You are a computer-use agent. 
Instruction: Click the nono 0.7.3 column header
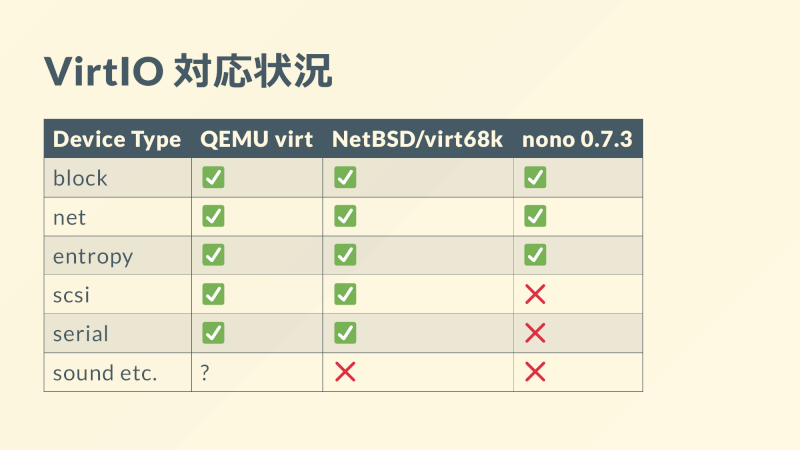pyautogui.click(x=577, y=139)
